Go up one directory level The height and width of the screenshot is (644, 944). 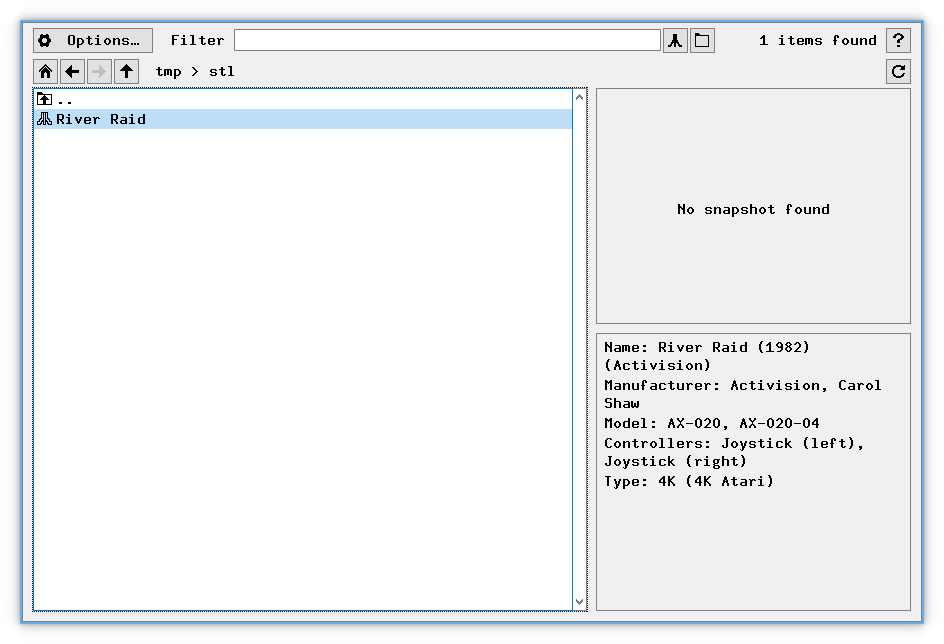(x=126, y=72)
